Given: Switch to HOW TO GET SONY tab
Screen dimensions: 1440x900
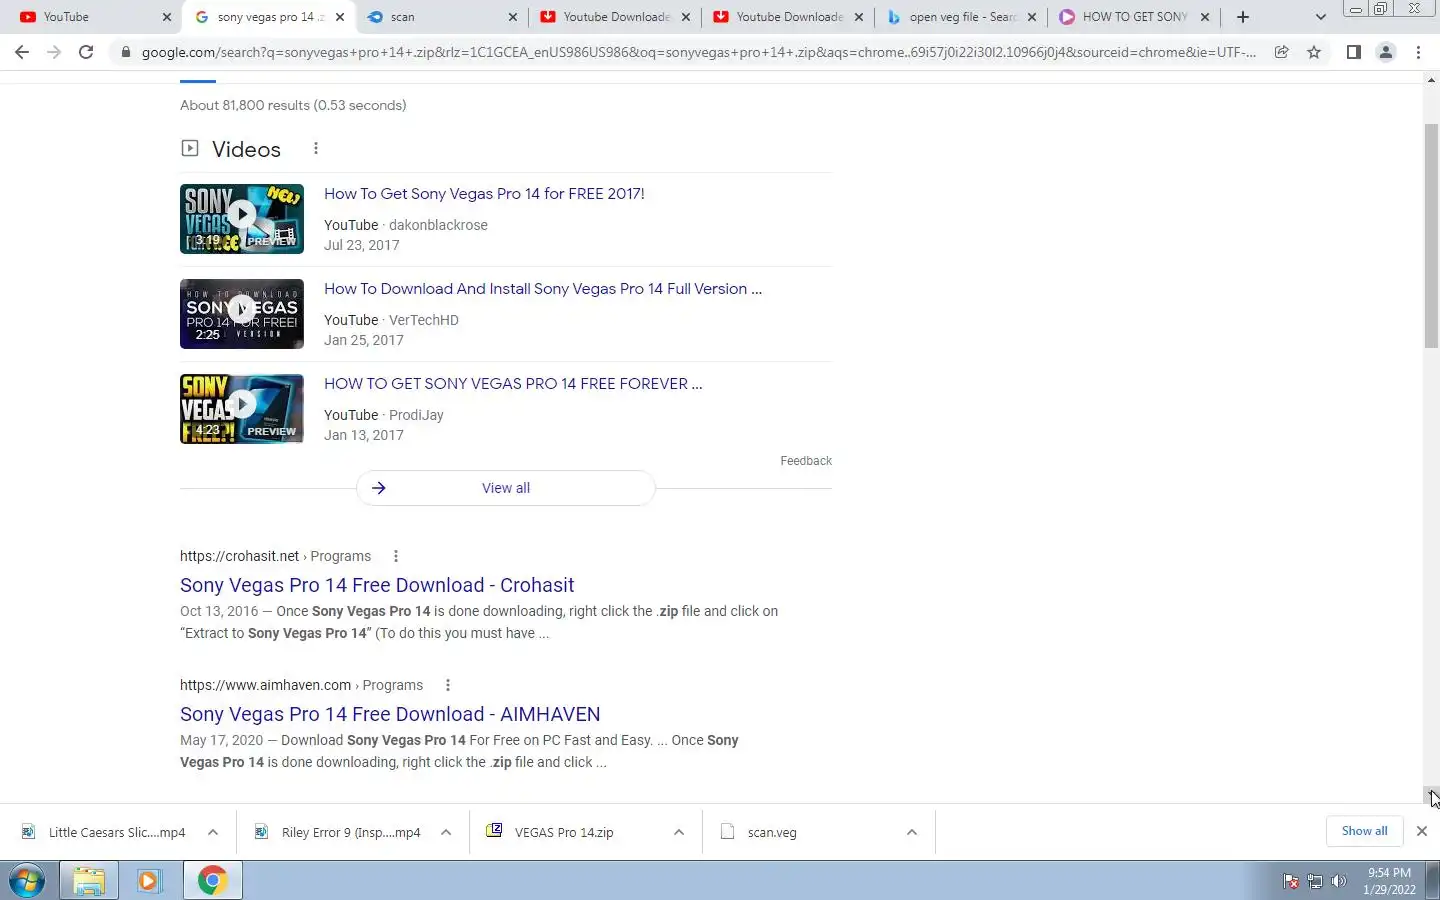Looking at the screenshot, I should point(1132,17).
